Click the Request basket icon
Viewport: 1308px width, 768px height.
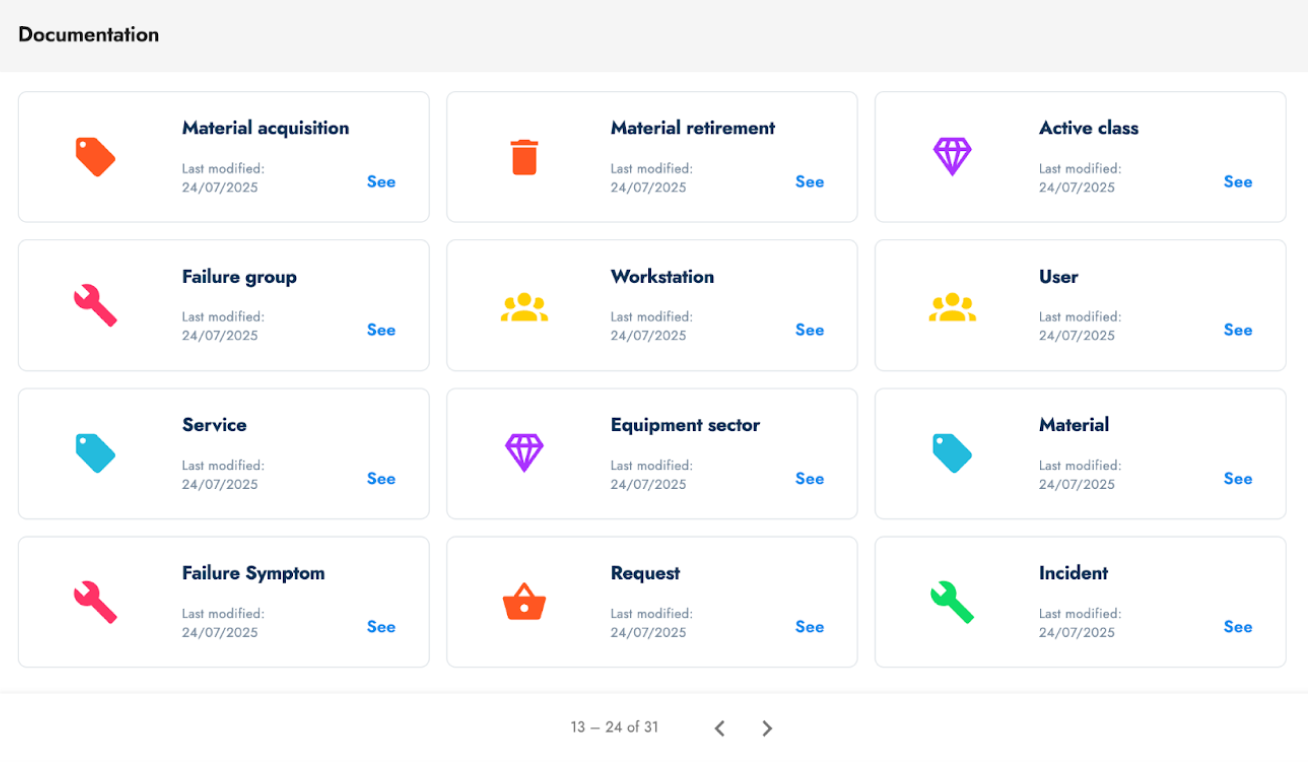click(x=524, y=602)
